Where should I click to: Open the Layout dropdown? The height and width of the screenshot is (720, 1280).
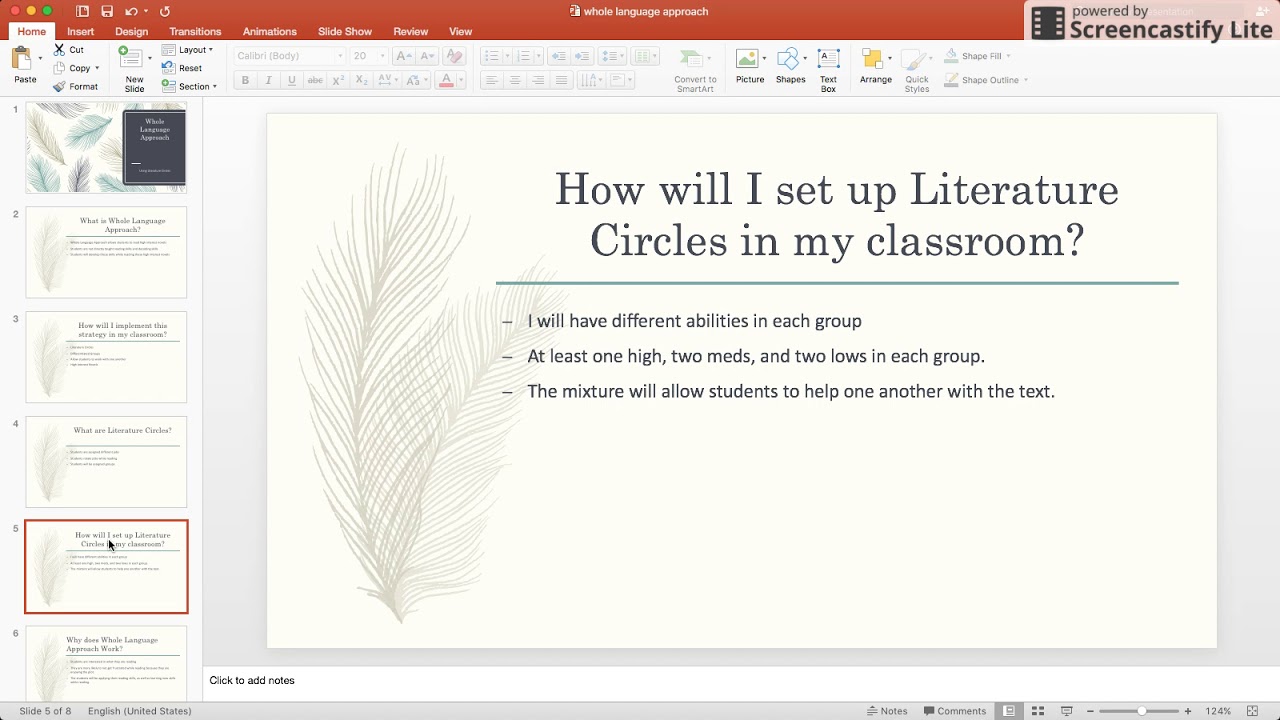pos(188,49)
